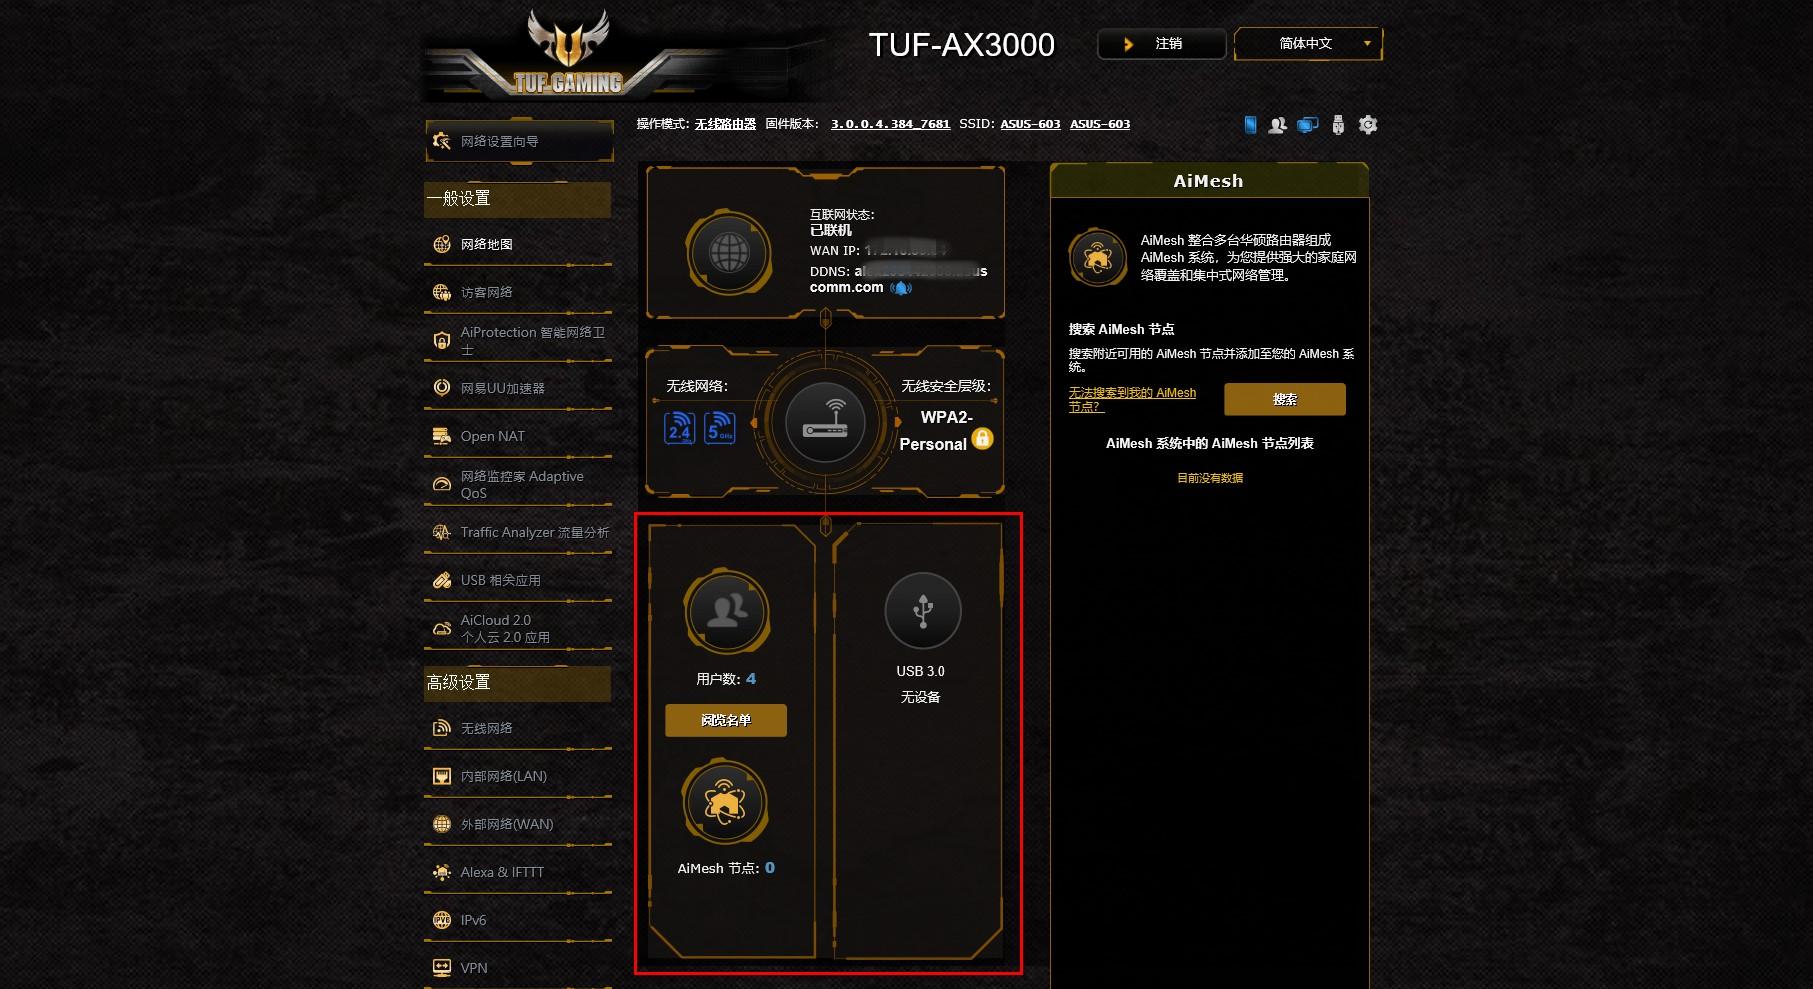
Task: Open AiProtection 智能网络卫士 menu item
Action: coord(518,340)
